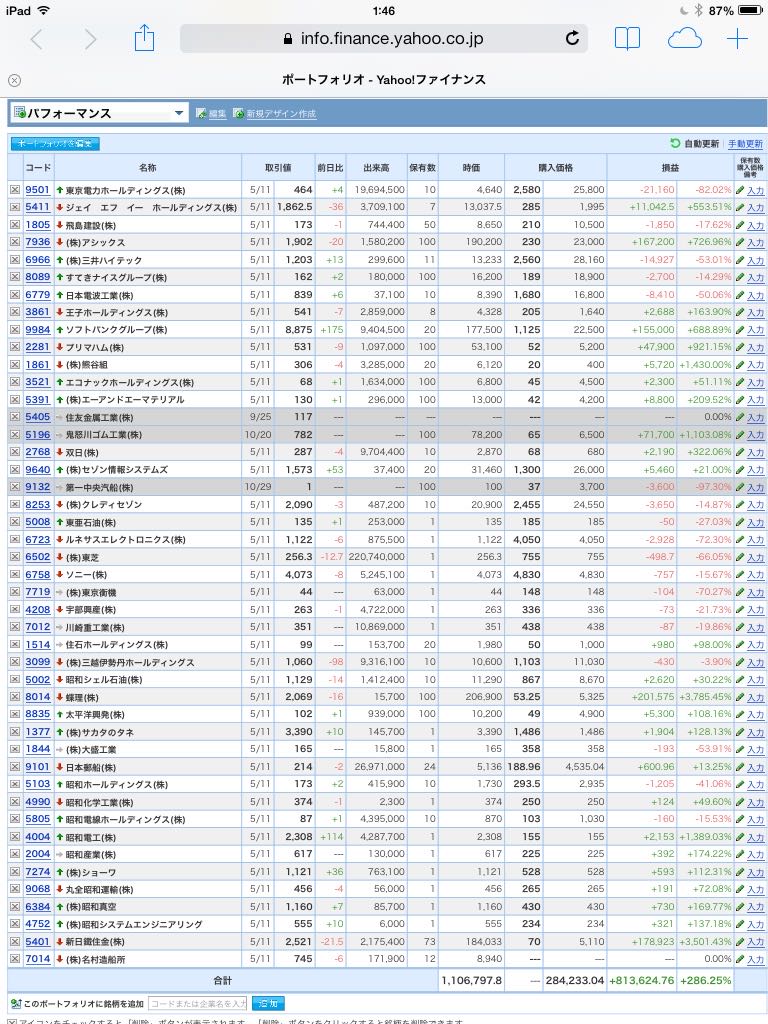Open stock code 9984 link
This screenshot has height=1024, width=768.
[x=37, y=329]
